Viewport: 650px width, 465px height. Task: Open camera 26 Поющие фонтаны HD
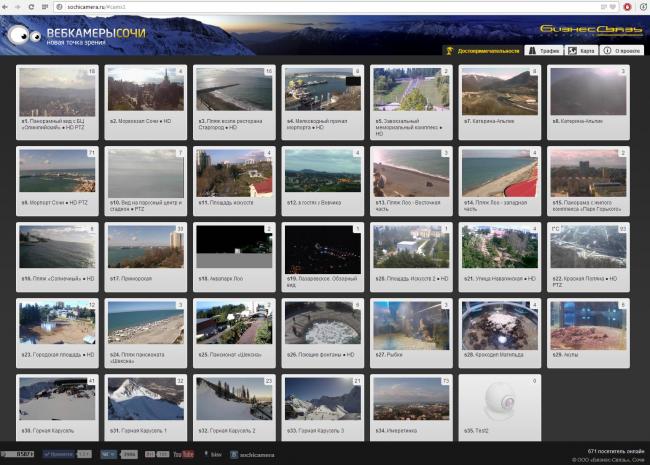point(323,333)
